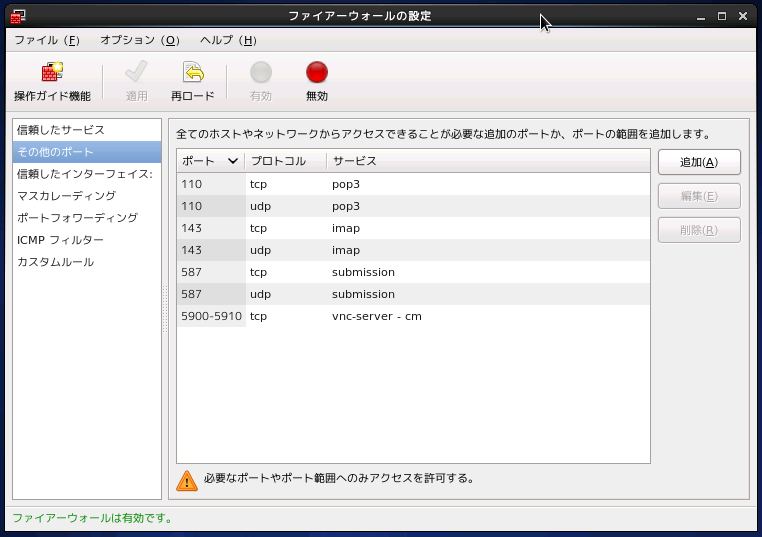Viewport: 762px width, 537px height.
Task: Select ポートフォワーディング in sidebar
Action: point(87,218)
